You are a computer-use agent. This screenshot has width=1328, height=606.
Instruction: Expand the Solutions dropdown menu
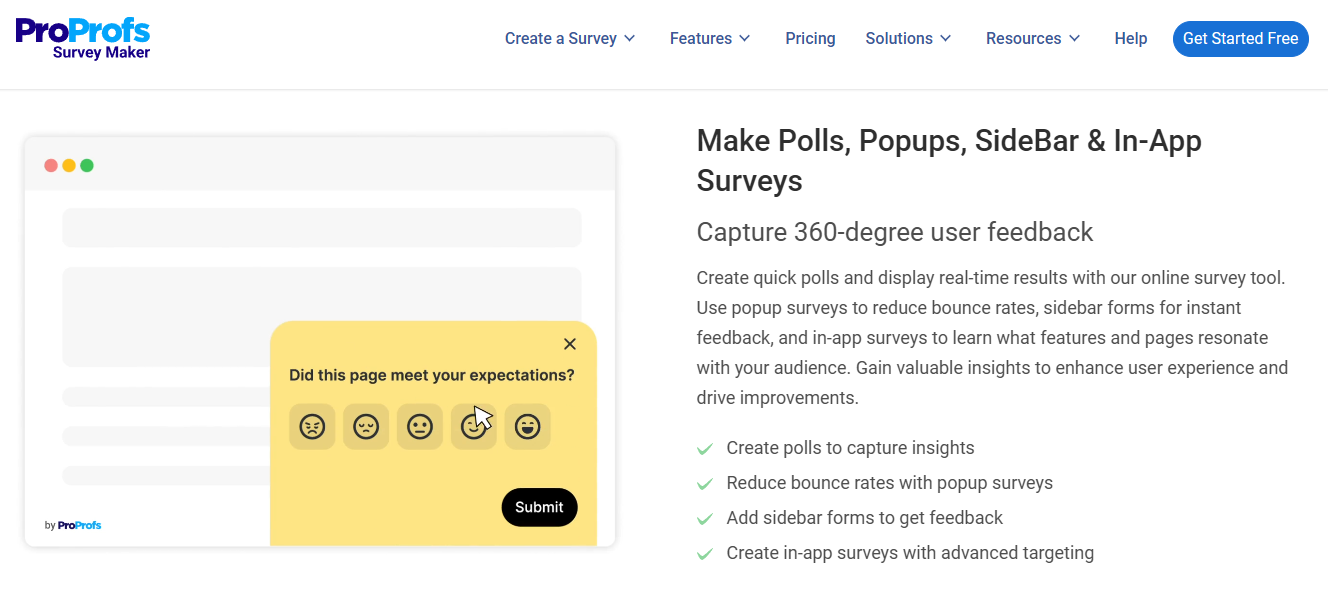click(x=908, y=39)
